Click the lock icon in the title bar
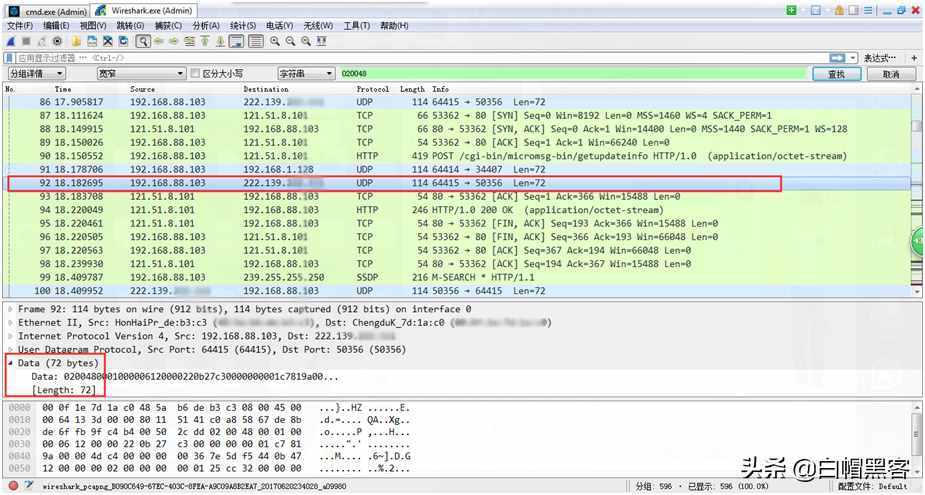The height and width of the screenshot is (495, 925). tap(839, 10)
